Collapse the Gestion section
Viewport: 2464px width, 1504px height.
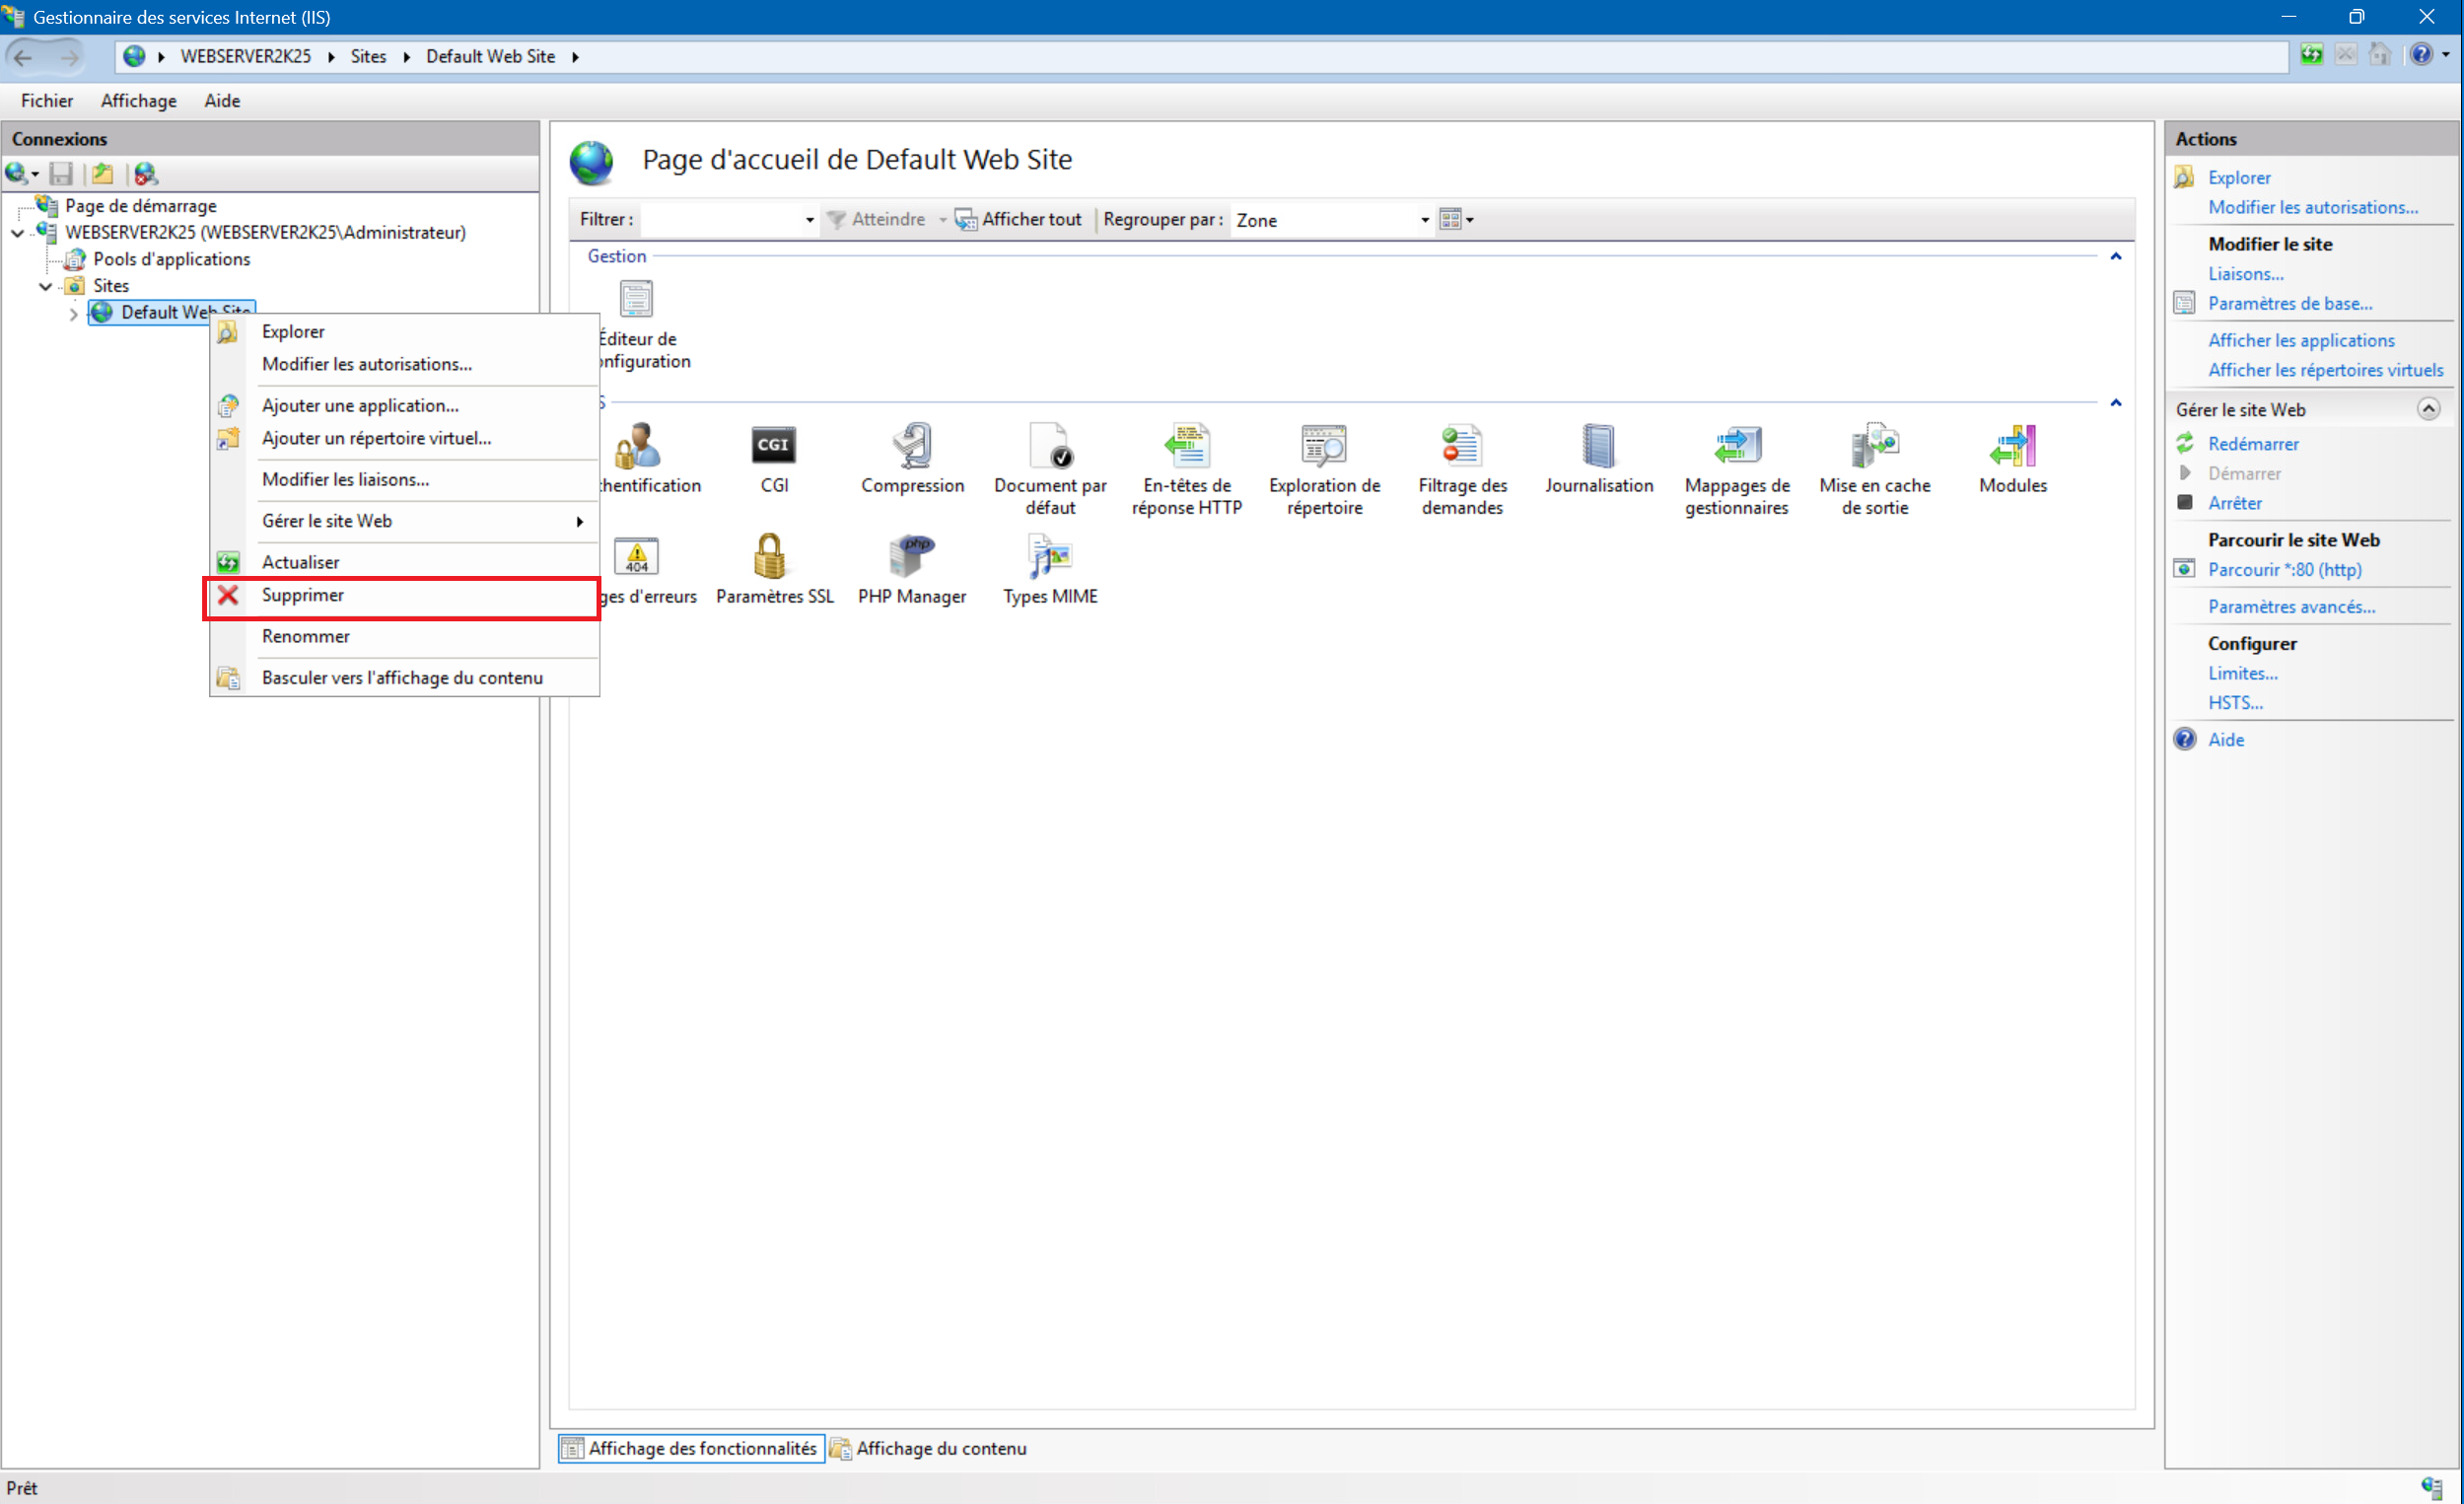pyautogui.click(x=2115, y=257)
